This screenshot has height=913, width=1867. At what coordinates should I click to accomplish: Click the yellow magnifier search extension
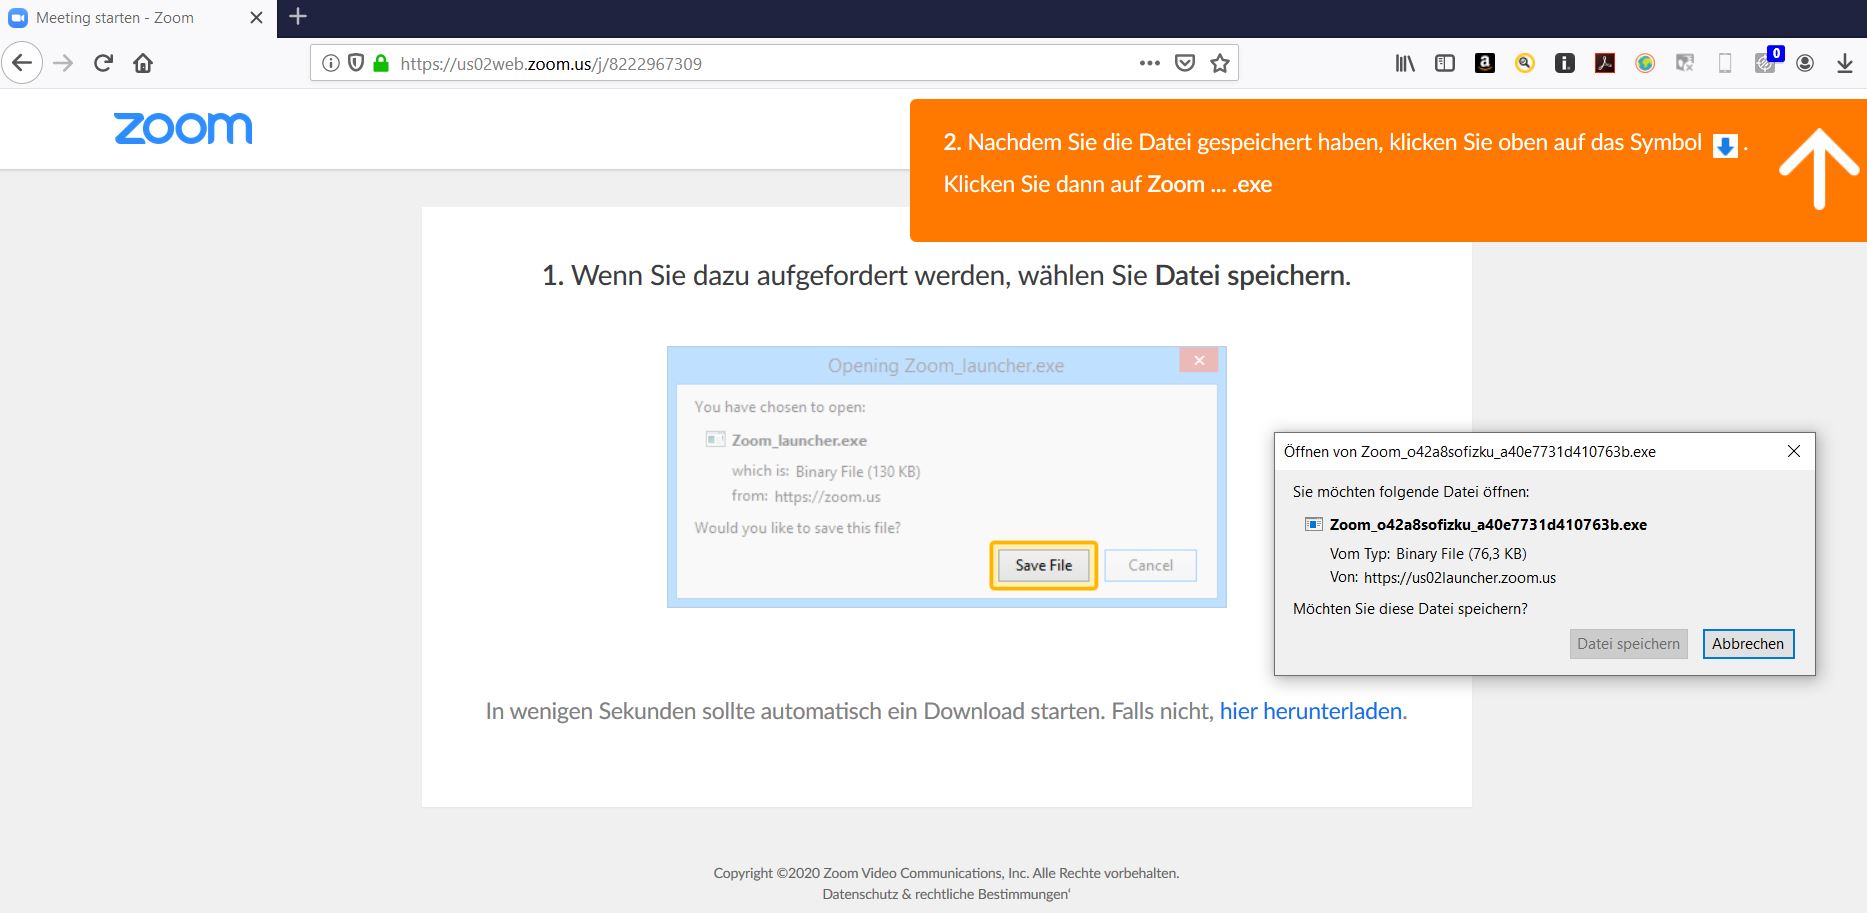point(1525,63)
